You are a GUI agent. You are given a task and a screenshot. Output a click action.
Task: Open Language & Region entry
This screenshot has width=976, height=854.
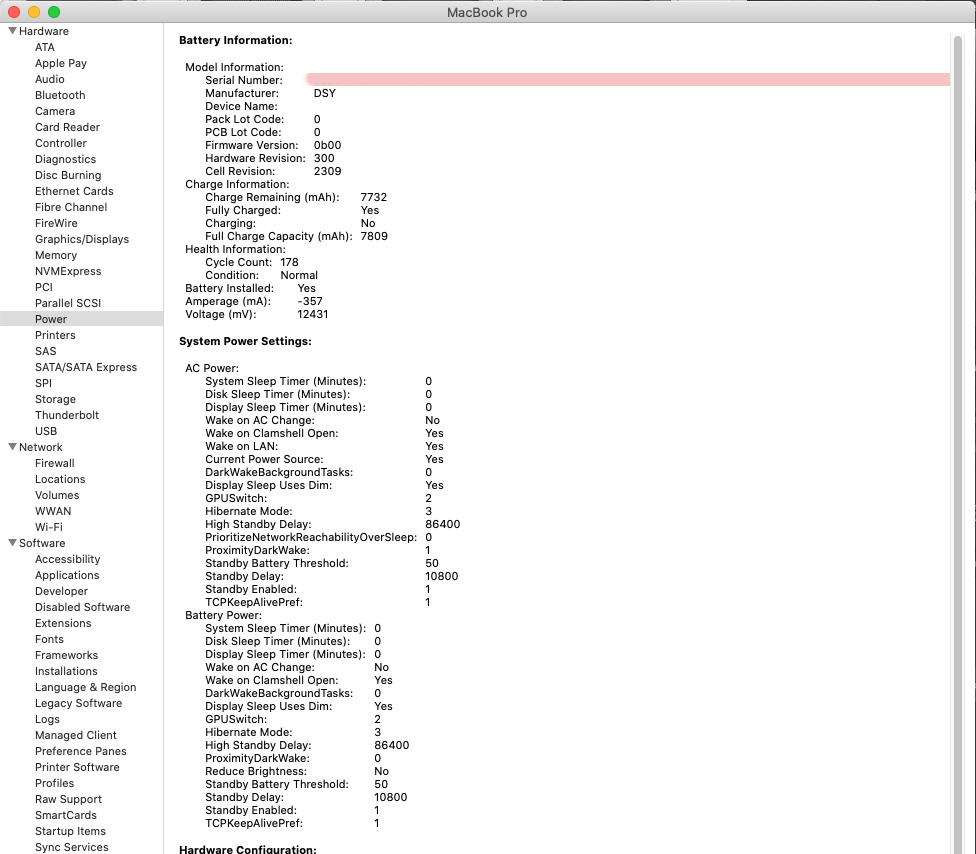86,687
